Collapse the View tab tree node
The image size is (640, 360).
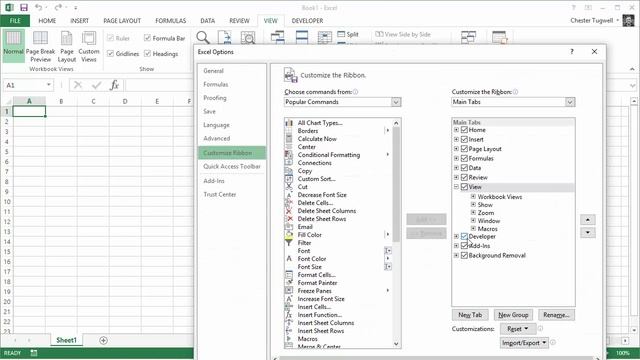coord(456,187)
